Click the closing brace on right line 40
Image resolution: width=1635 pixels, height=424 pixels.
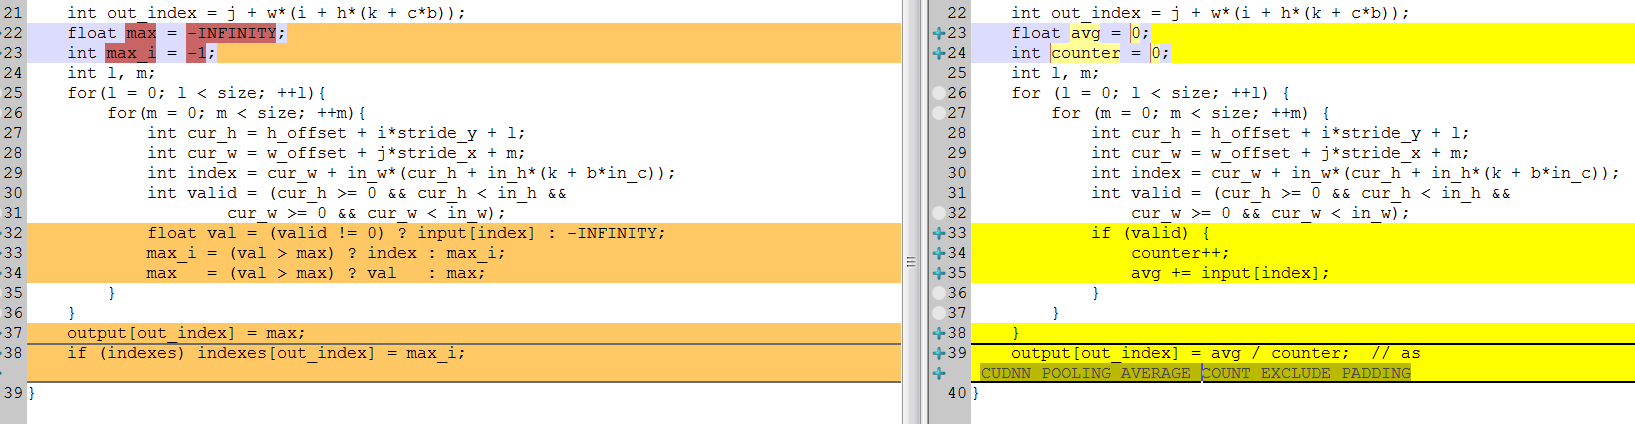pyautogui.click(x=976, y=393)
